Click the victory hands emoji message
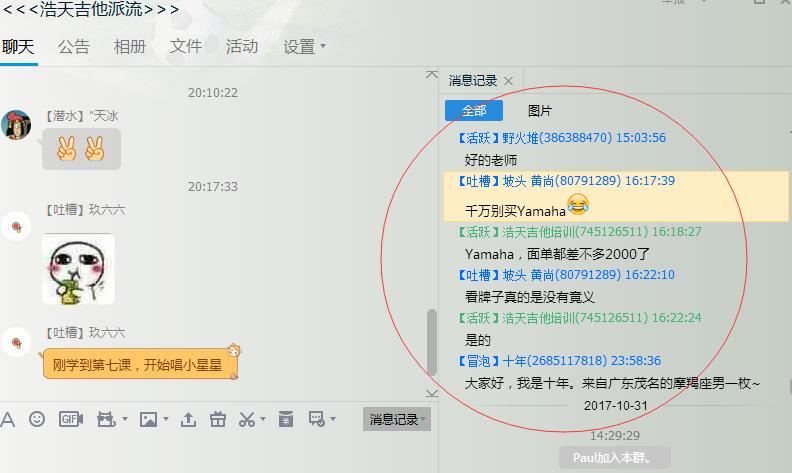The height and width of the screenshot is (473, 792). click(x=81, y=149)
